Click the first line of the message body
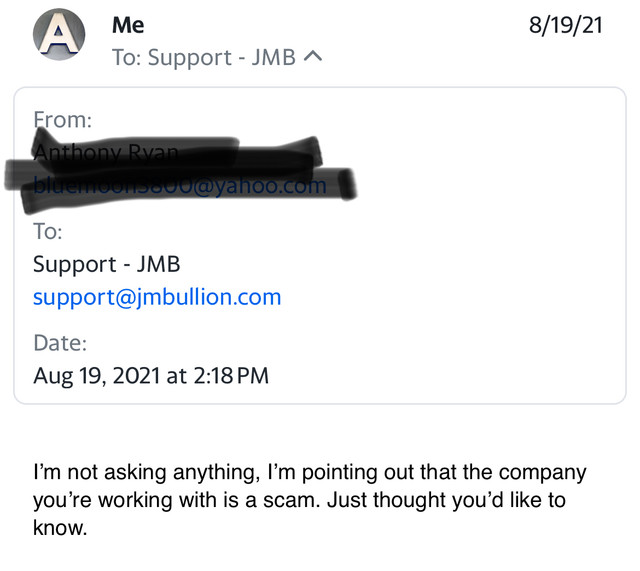 310,473
